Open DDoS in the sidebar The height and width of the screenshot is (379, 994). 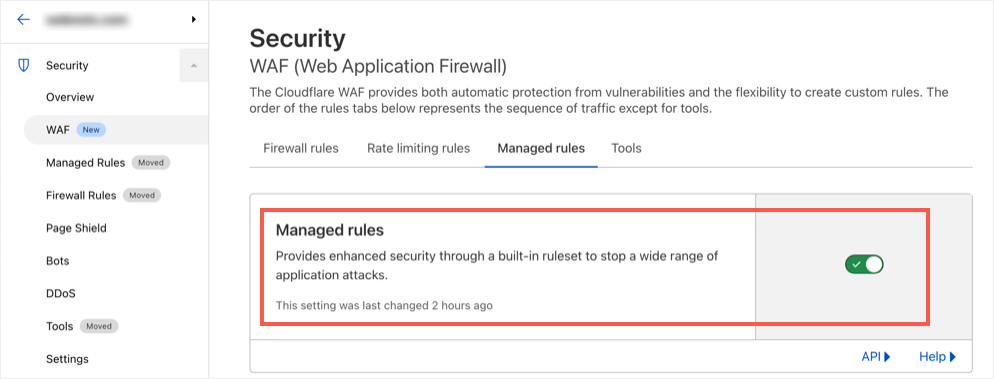point(61,293)
